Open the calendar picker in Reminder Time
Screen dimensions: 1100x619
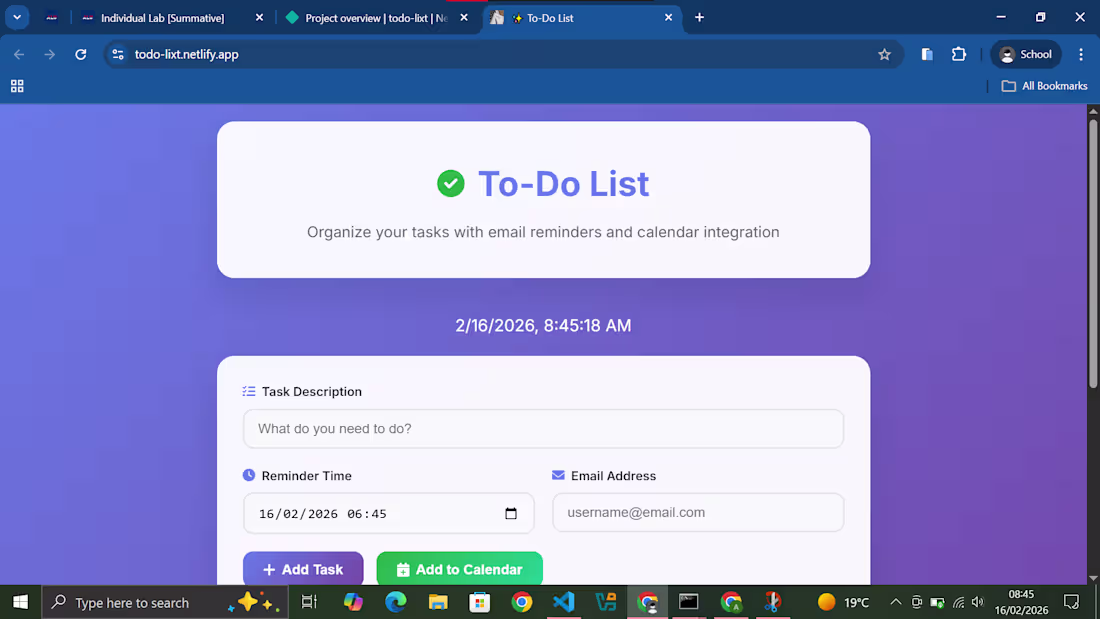(511, 514)
